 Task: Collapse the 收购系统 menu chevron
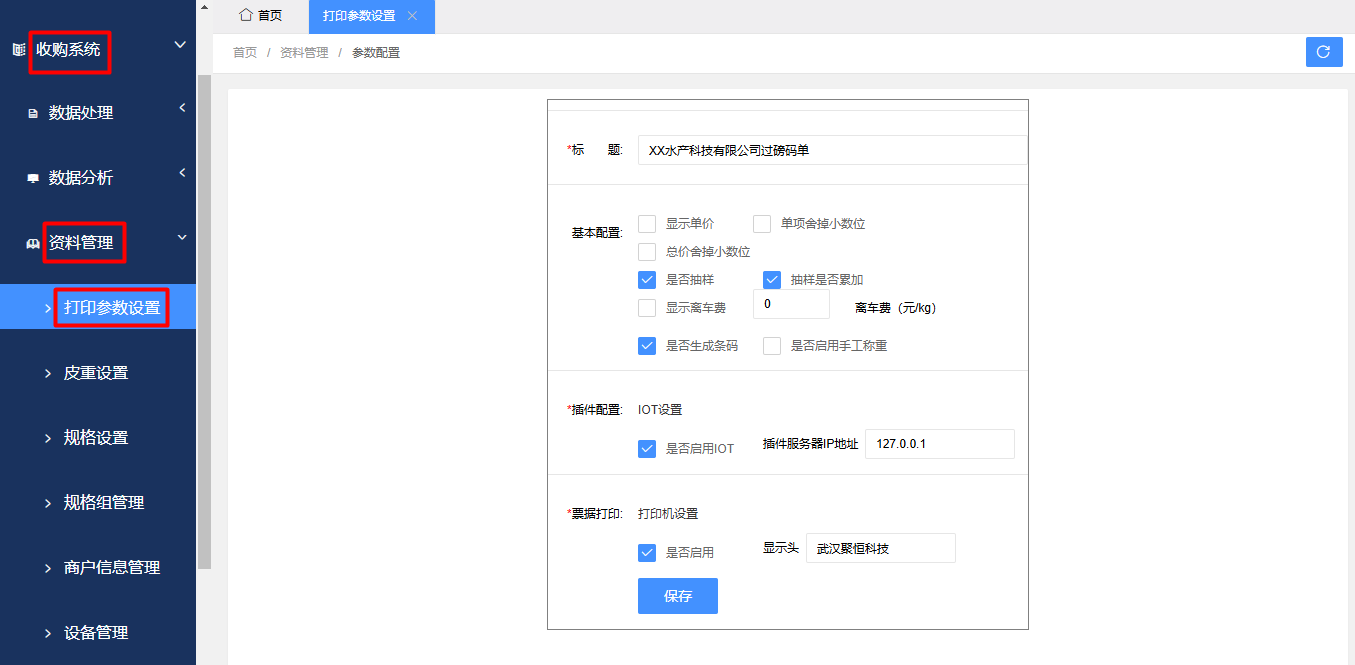tap(180, 45)
